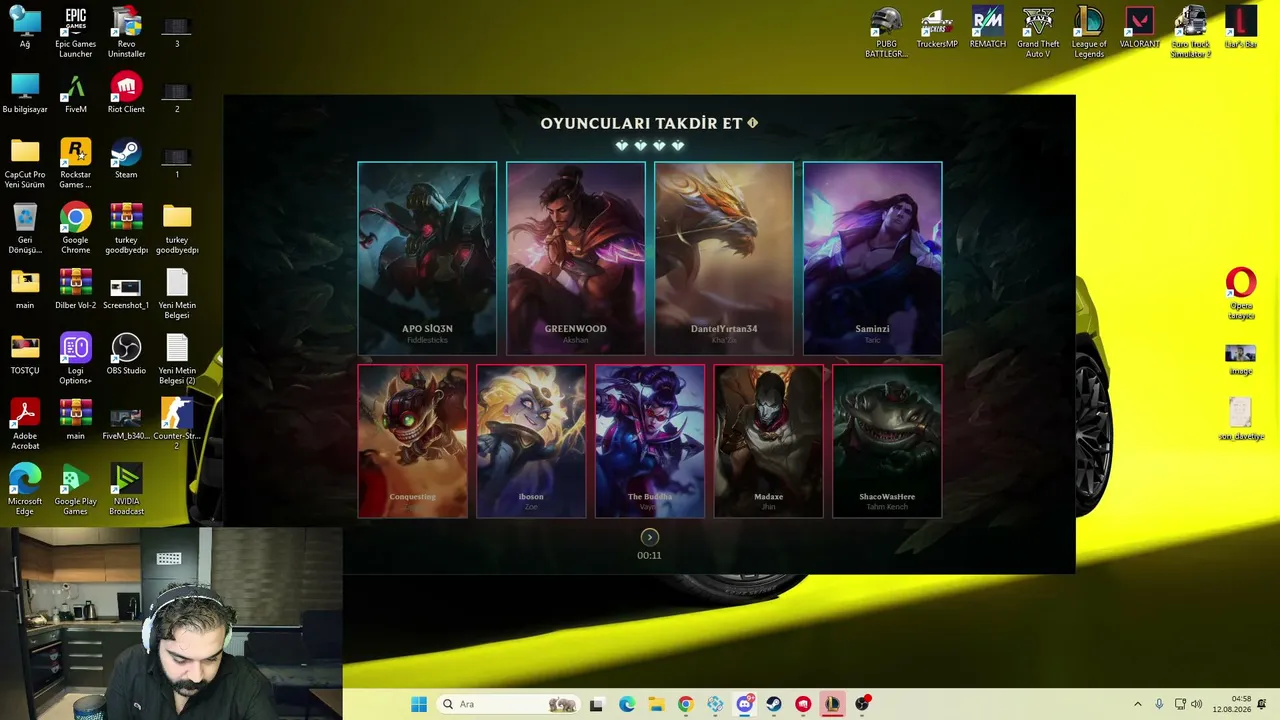Launch the FiveM desktop shortcut
The image size is (1280, 720).
[75, 93]
